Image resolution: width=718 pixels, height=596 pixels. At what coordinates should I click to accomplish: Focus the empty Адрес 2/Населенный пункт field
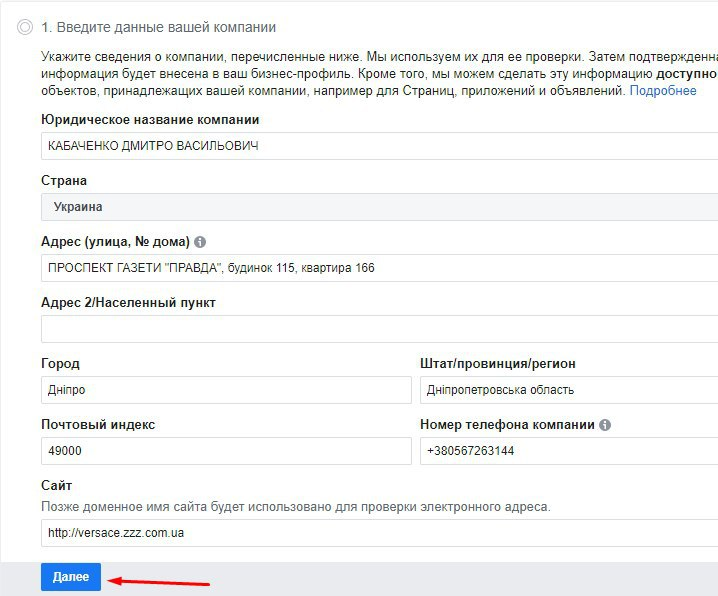pos(380,329)
